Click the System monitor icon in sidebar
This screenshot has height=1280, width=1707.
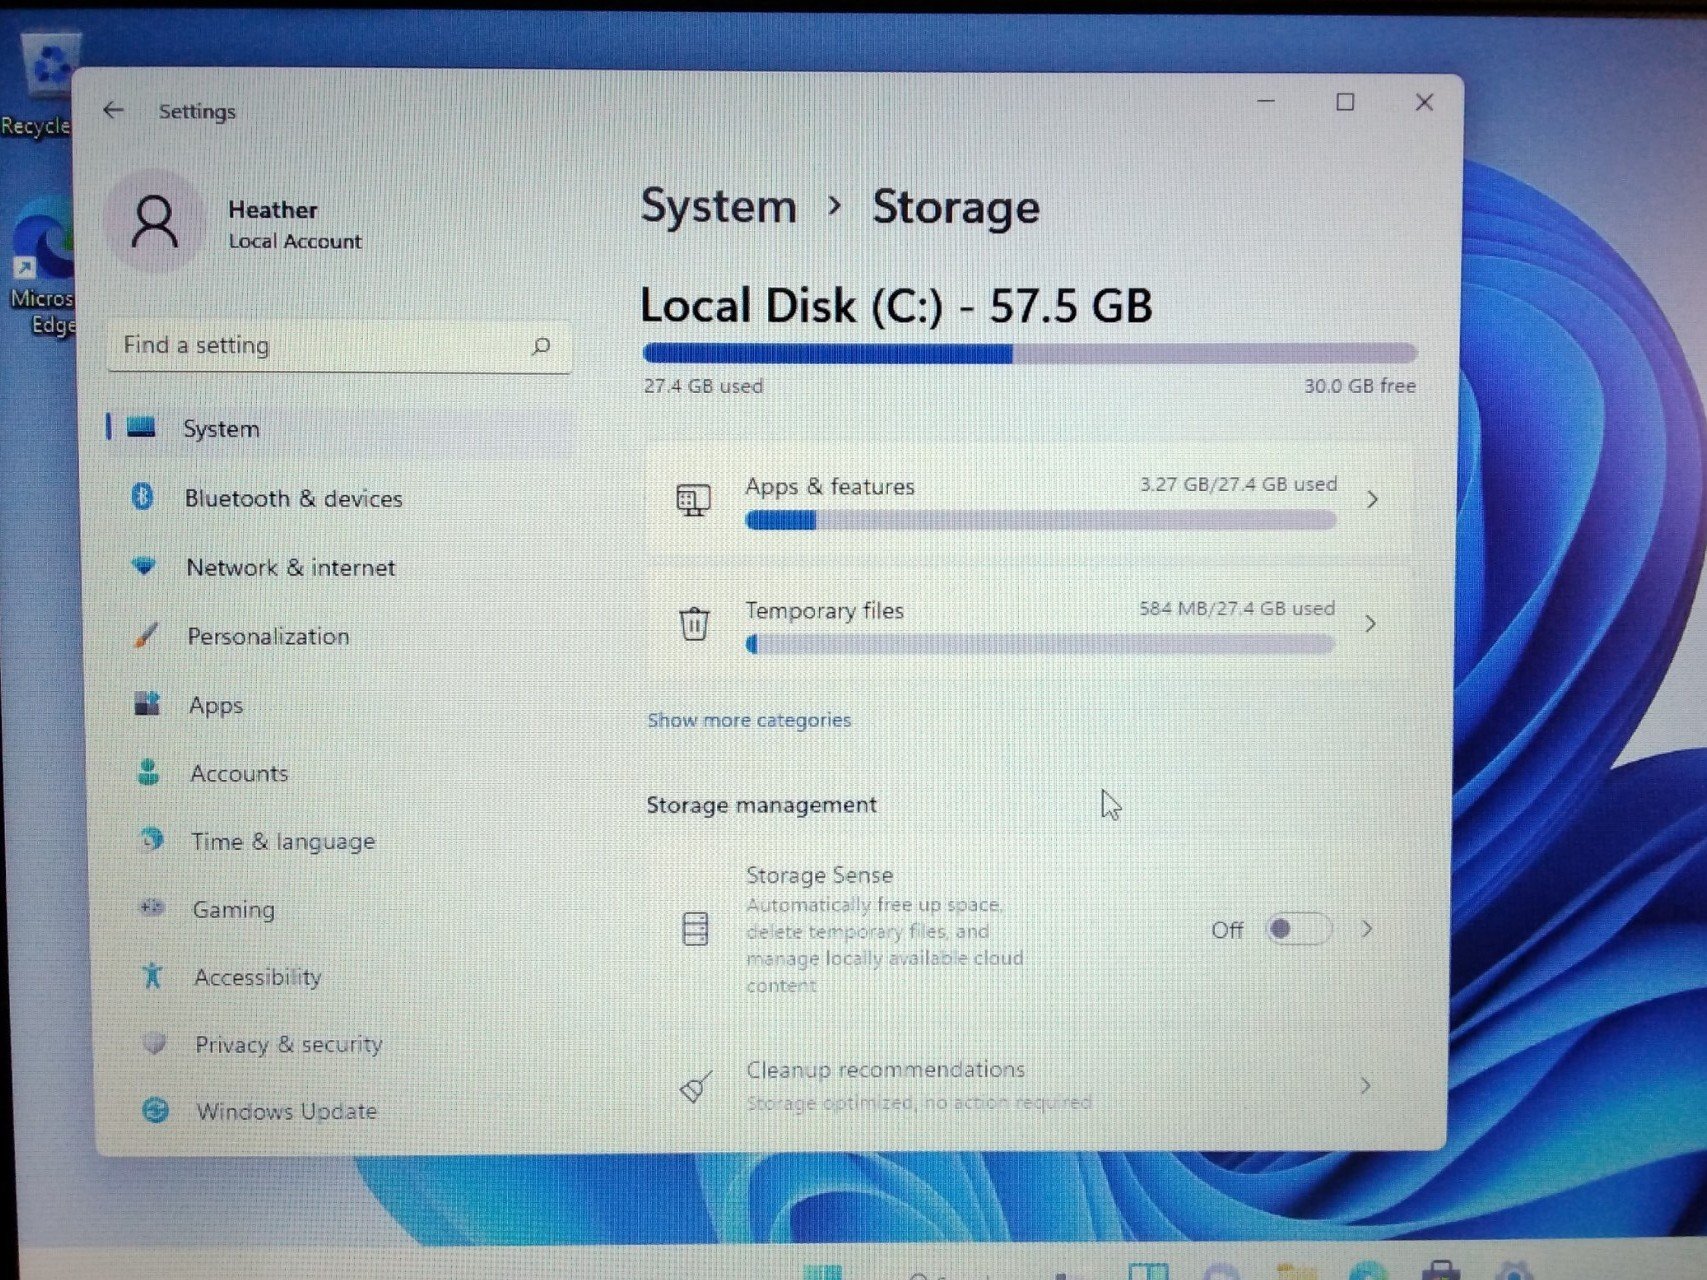(141, 428)
